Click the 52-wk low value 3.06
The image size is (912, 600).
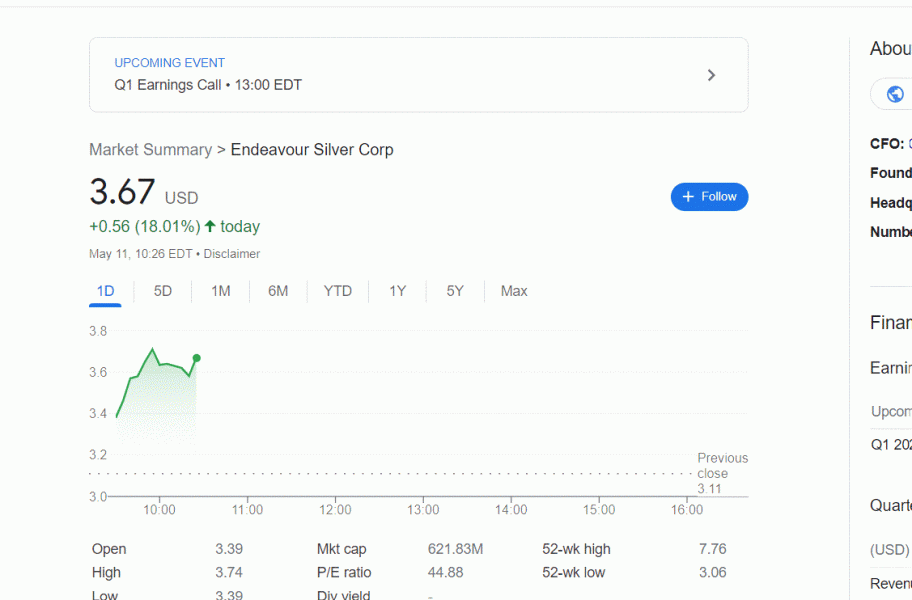click(x=712, y=572)
